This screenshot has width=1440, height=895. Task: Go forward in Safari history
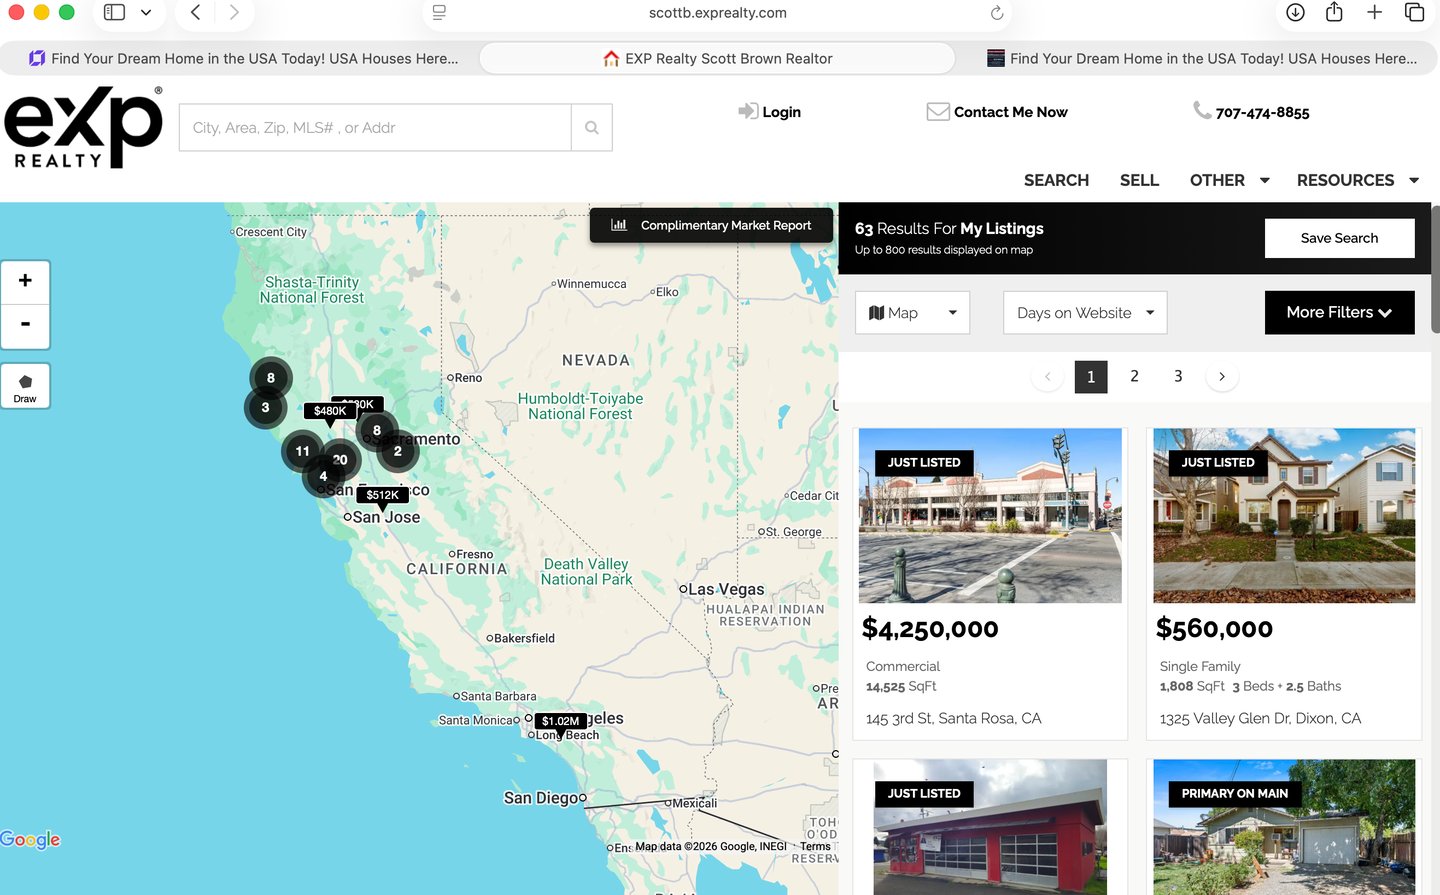point(234,13)
